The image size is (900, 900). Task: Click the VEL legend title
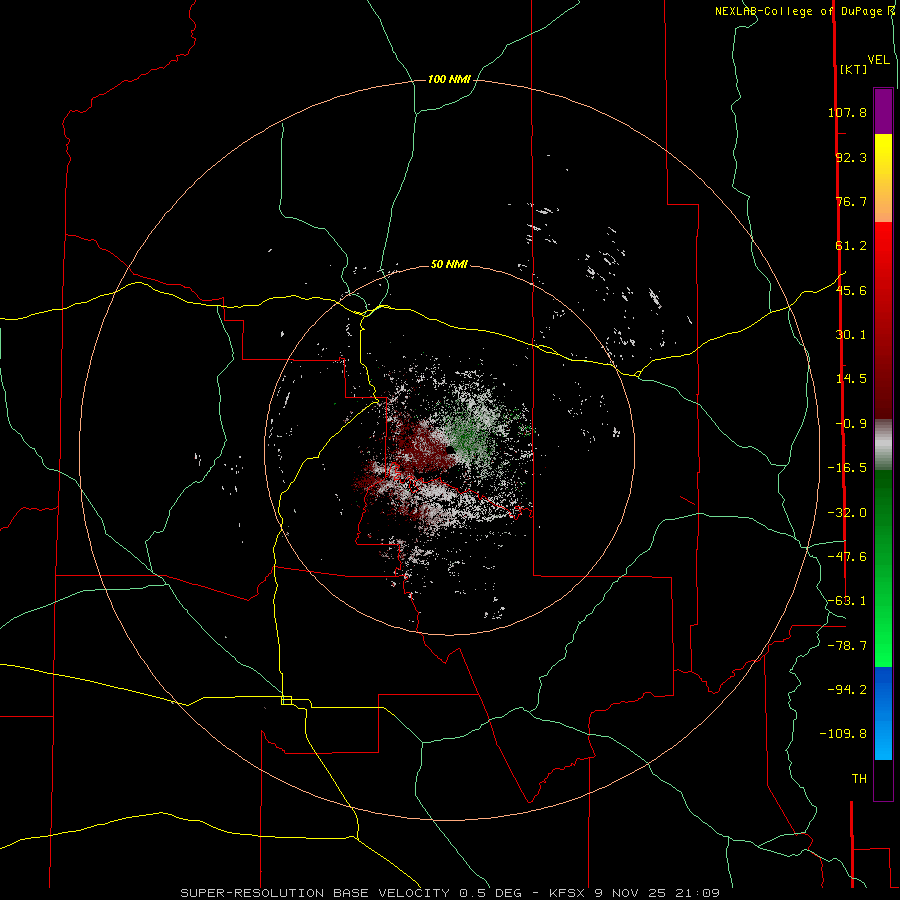879,60
